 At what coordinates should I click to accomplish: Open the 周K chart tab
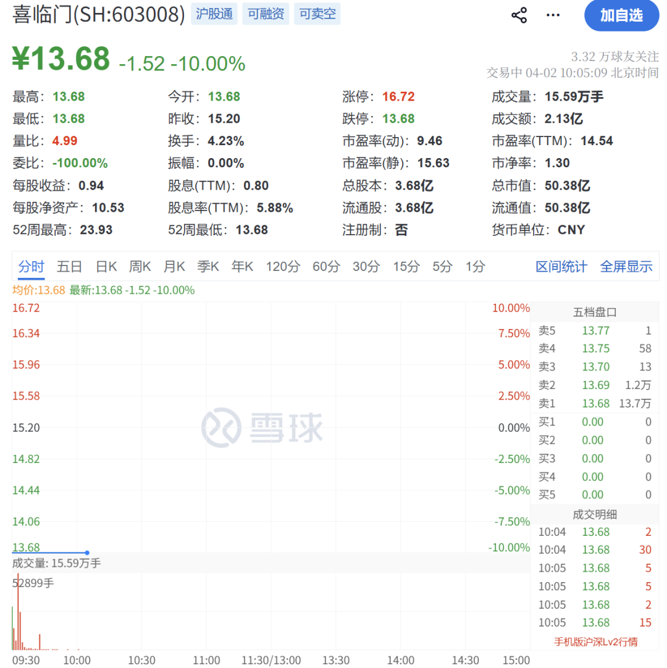(140, 266)
